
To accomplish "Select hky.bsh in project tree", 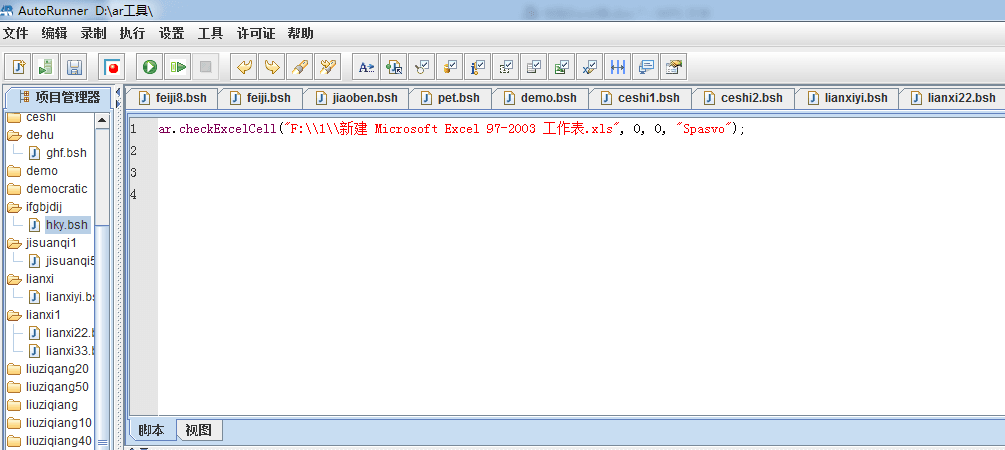I will click(67, 225).
